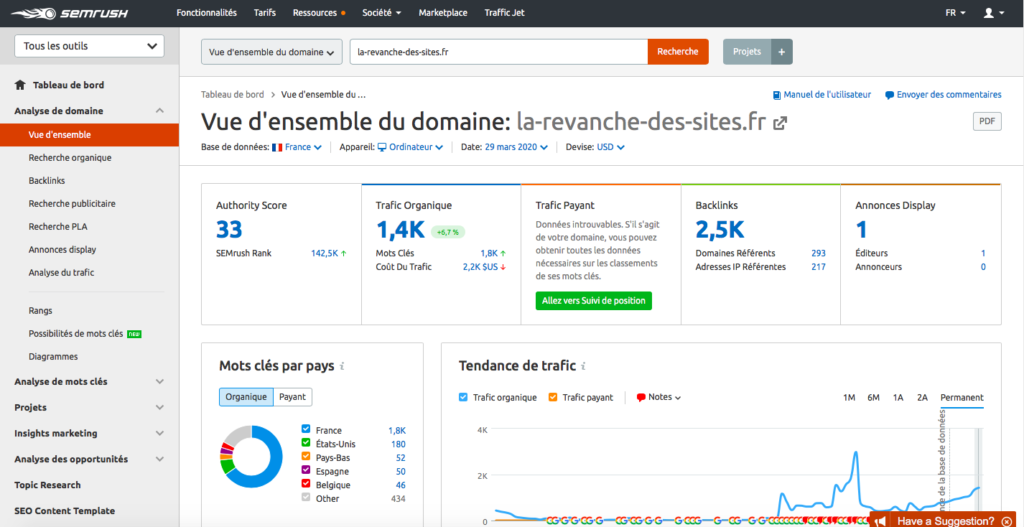This screenshot has height=527, width=1024.
Task: Open the Date 29 mars 2020 dropdown
Action: [x=515, y=148]
